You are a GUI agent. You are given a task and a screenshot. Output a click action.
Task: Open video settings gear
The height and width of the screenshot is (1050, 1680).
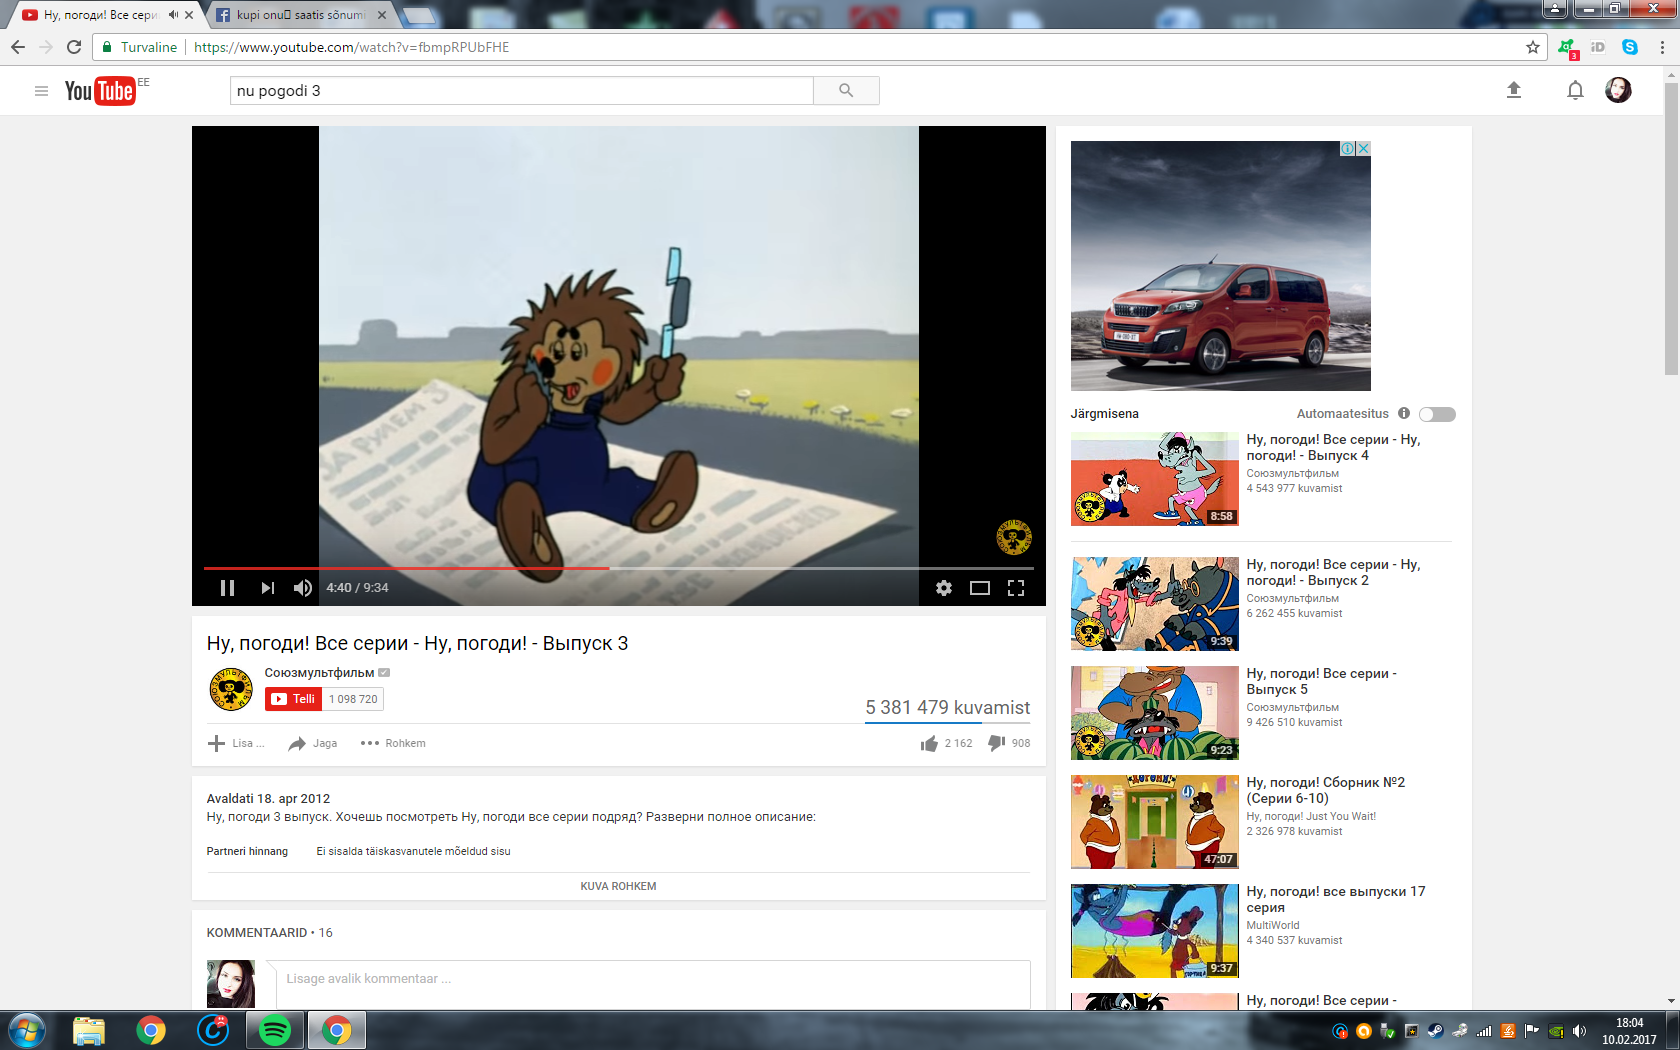(x=943, y=588)
